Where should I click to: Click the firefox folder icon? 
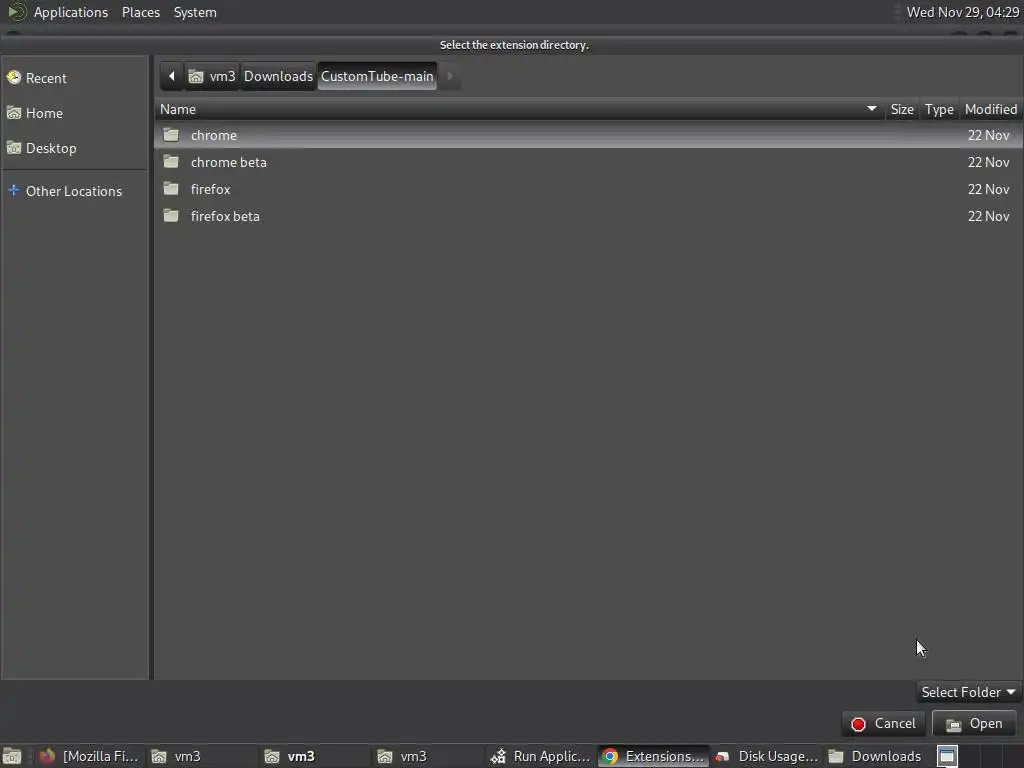171,189
